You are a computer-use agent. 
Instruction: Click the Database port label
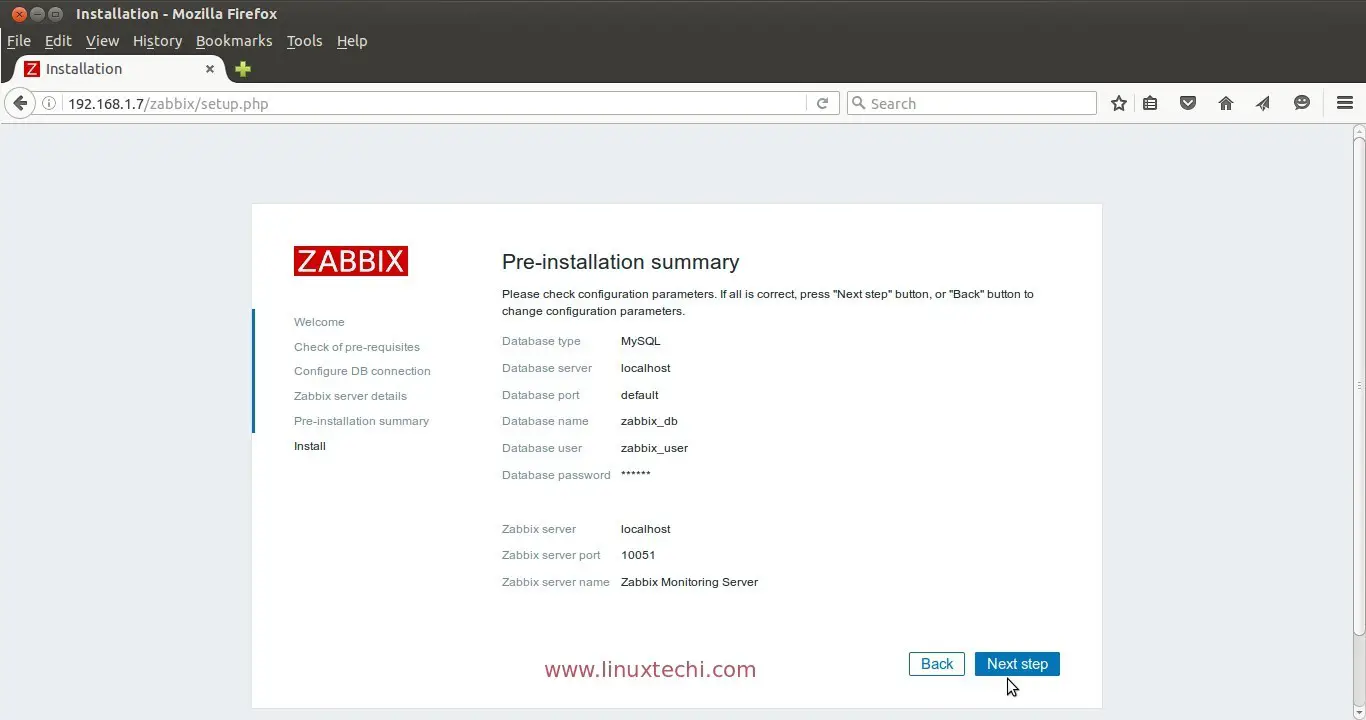pos(540,395)
